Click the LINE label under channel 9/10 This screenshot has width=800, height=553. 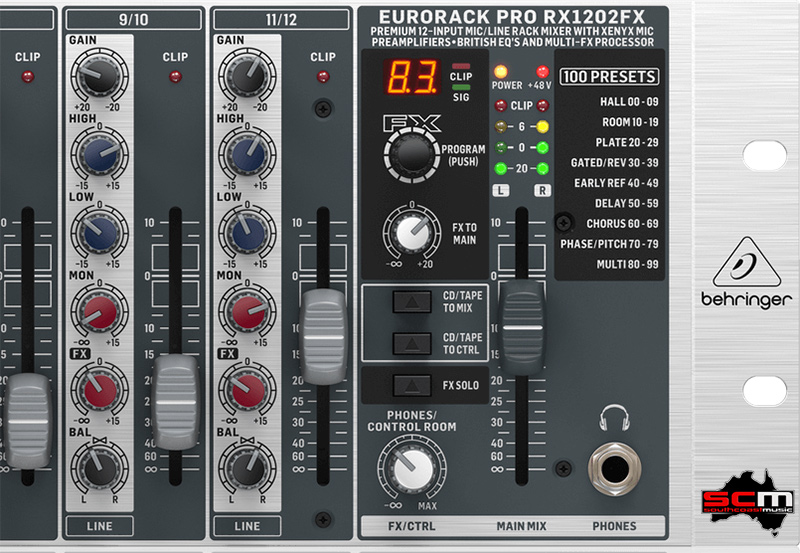coord(99,526)
